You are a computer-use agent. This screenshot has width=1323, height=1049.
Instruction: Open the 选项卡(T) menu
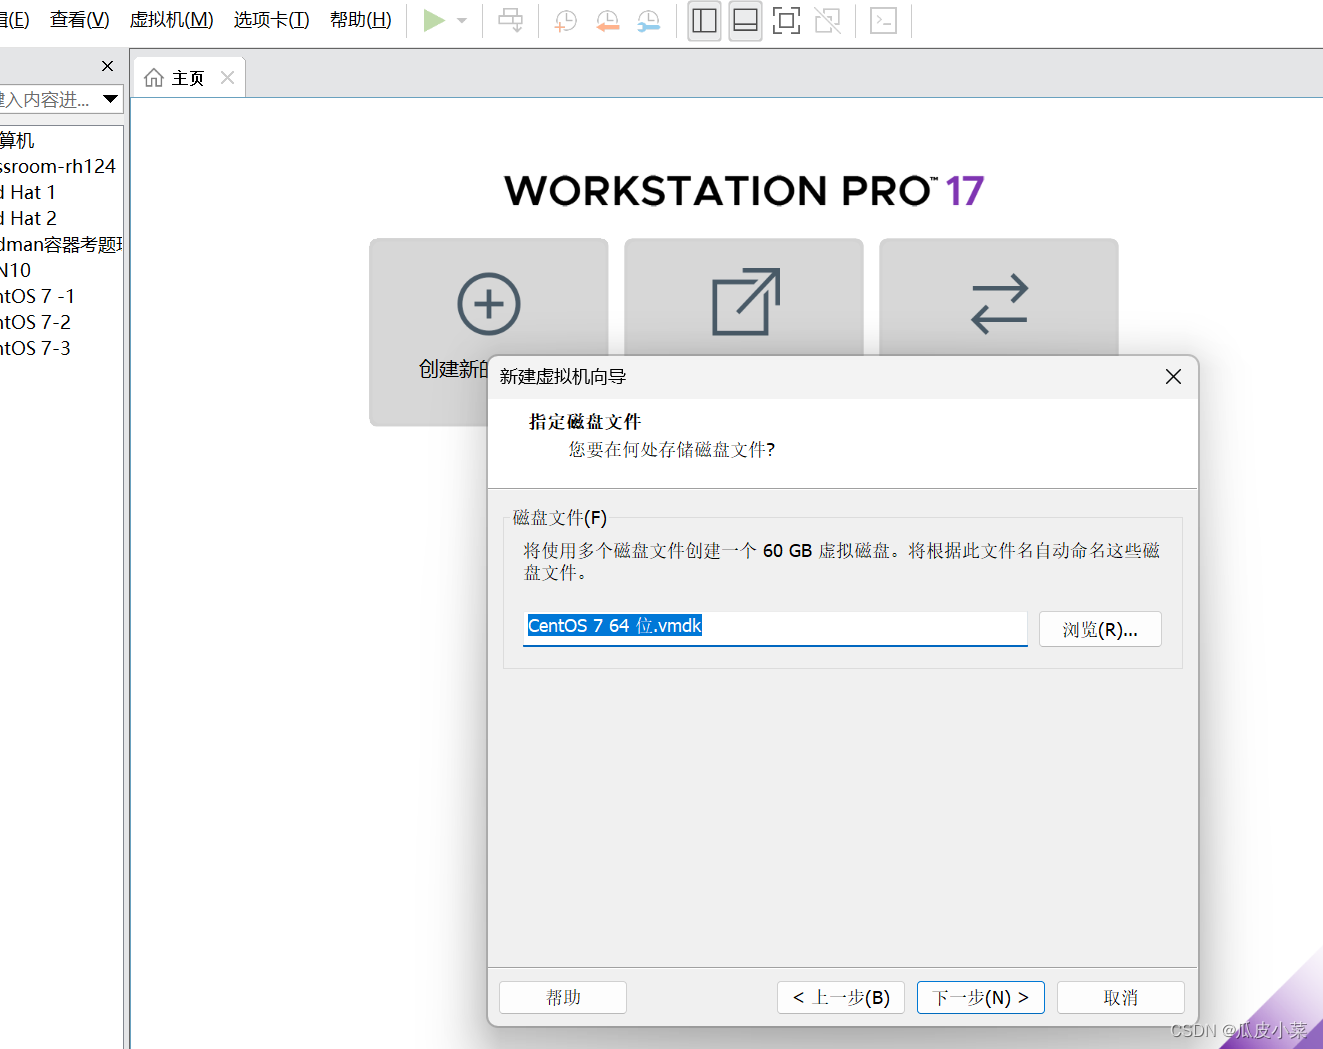272,20
